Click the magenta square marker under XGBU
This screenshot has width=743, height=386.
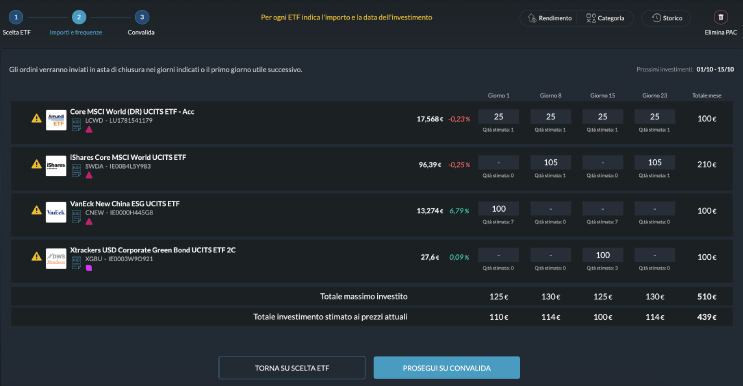point(89,268)
